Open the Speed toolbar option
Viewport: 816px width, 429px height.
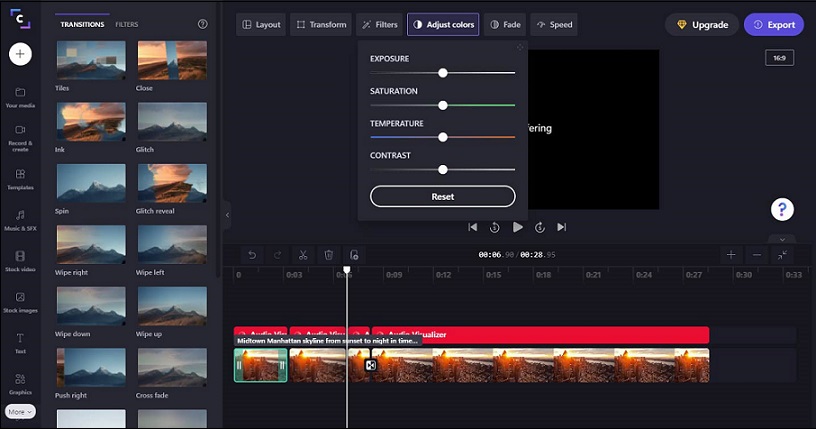(x=554, y=24)
